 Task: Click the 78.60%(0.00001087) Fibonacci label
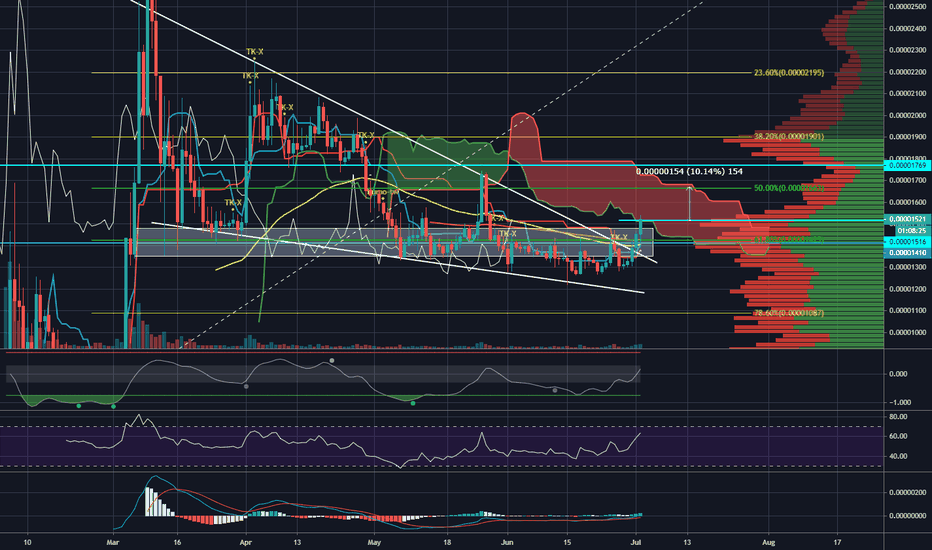[789, 313]
